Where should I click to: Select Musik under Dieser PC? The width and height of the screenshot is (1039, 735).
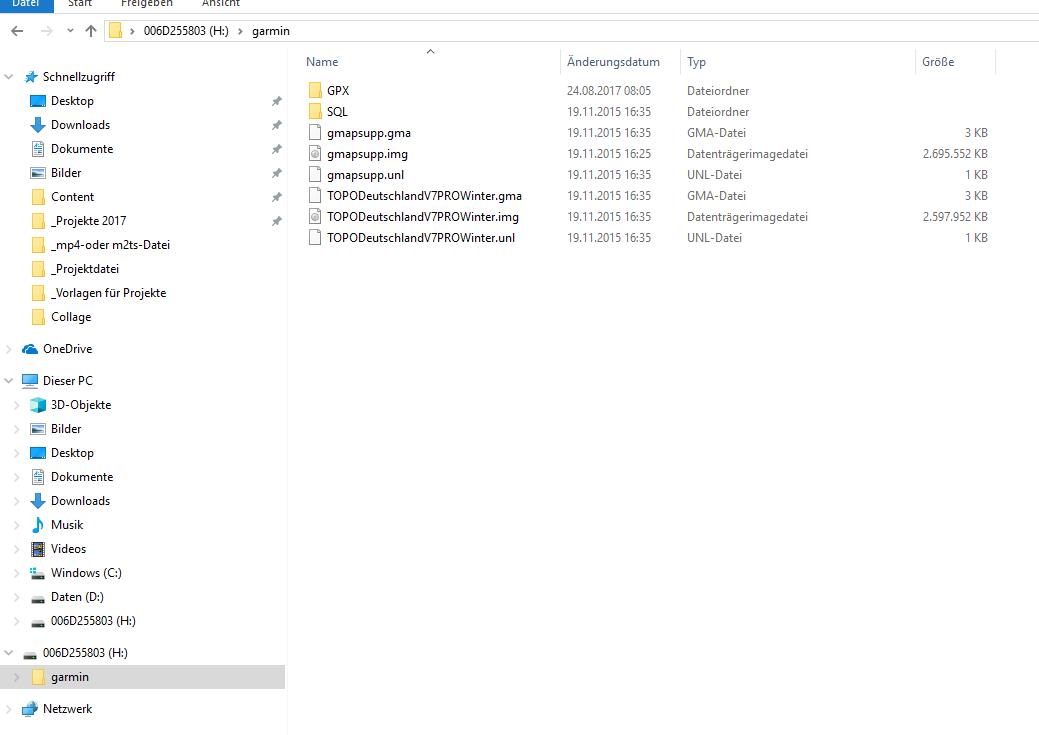pyautogui.click(x=67, y=525)
